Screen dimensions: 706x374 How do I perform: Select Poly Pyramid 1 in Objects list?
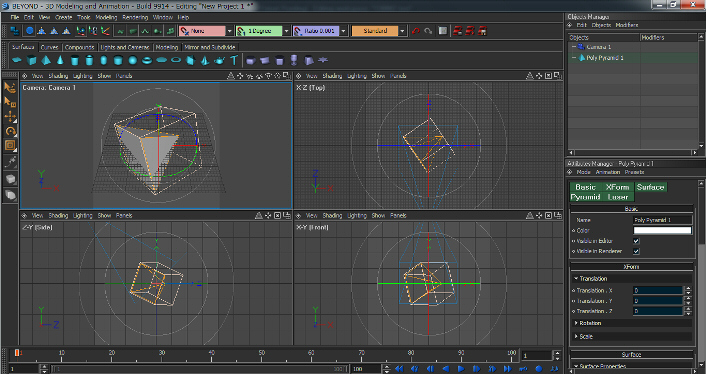click(x=604, y=58)
